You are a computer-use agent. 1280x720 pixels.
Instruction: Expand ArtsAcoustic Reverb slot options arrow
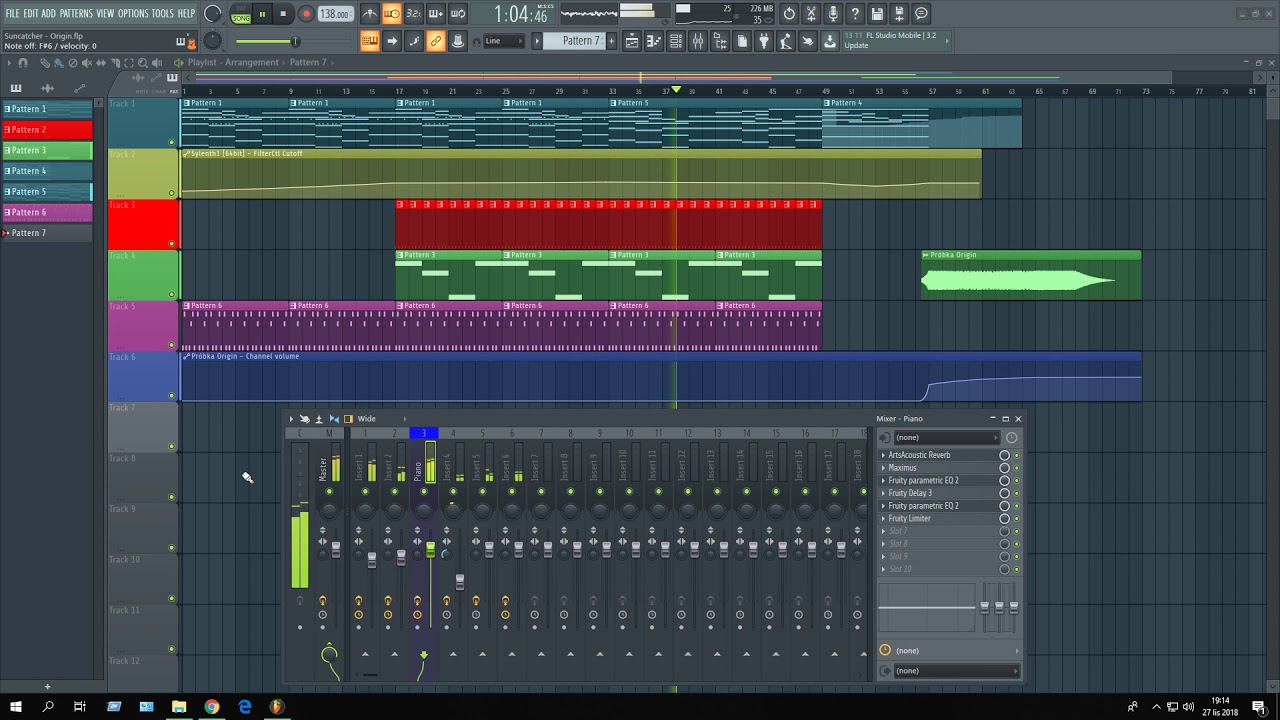(x=884, y=455)
